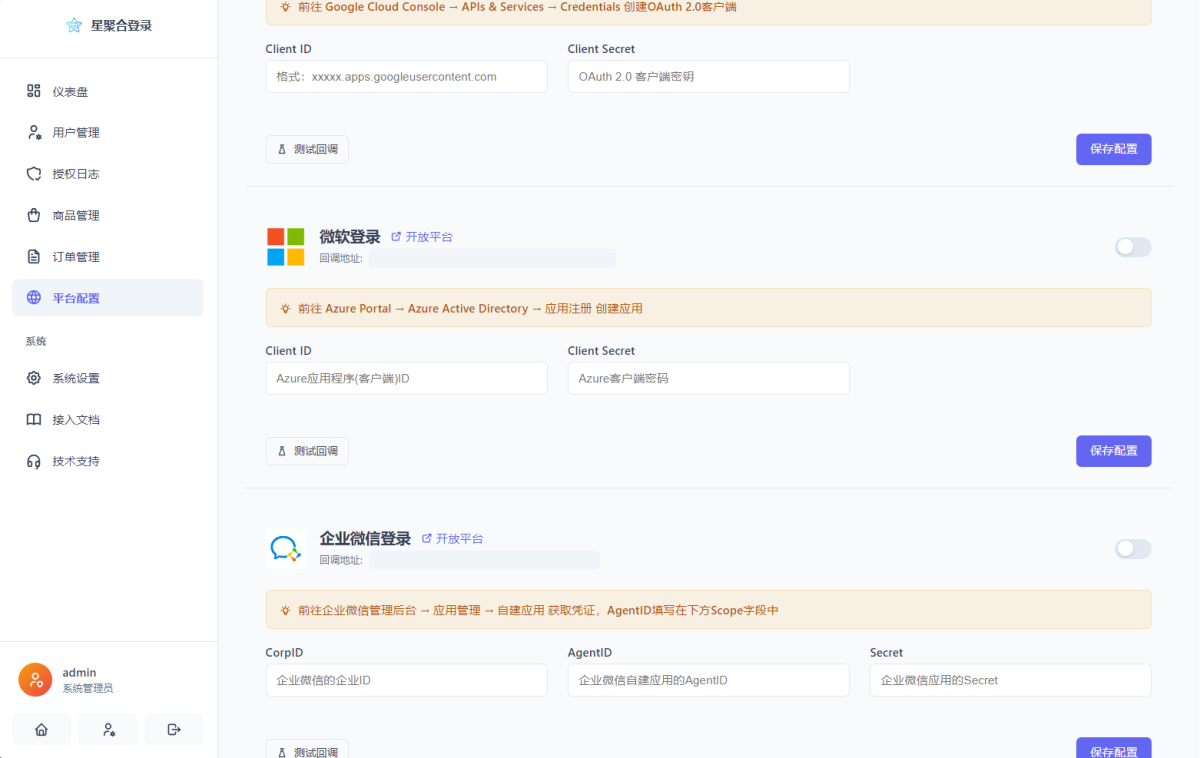Image resolution: width=1200 pixels, height=758 pixels.
Task: Click the 用户管理 user icon
Action: [x=34, y=132]
